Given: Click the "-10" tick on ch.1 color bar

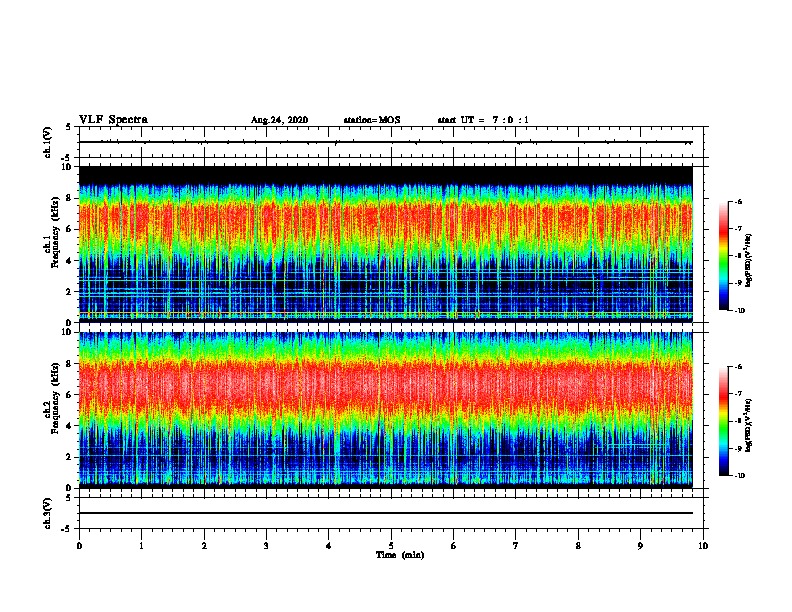Looking at the screenshot, I should click(740, 311).
